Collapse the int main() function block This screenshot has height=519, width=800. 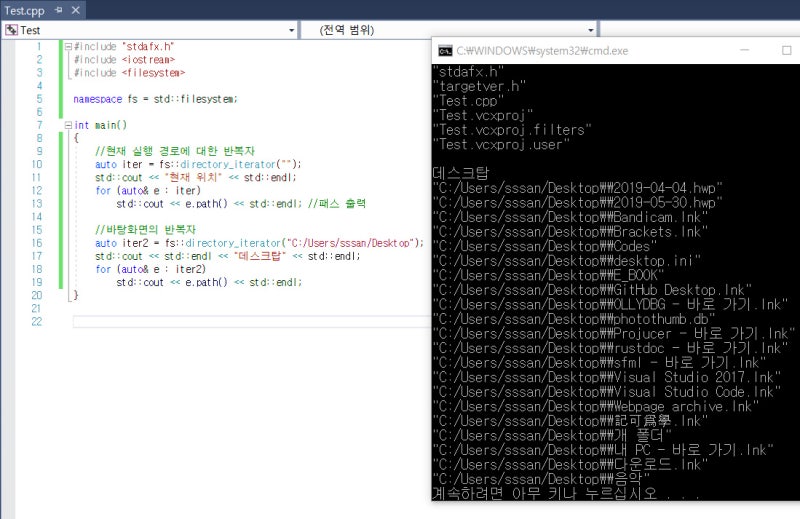click(67, 125)
